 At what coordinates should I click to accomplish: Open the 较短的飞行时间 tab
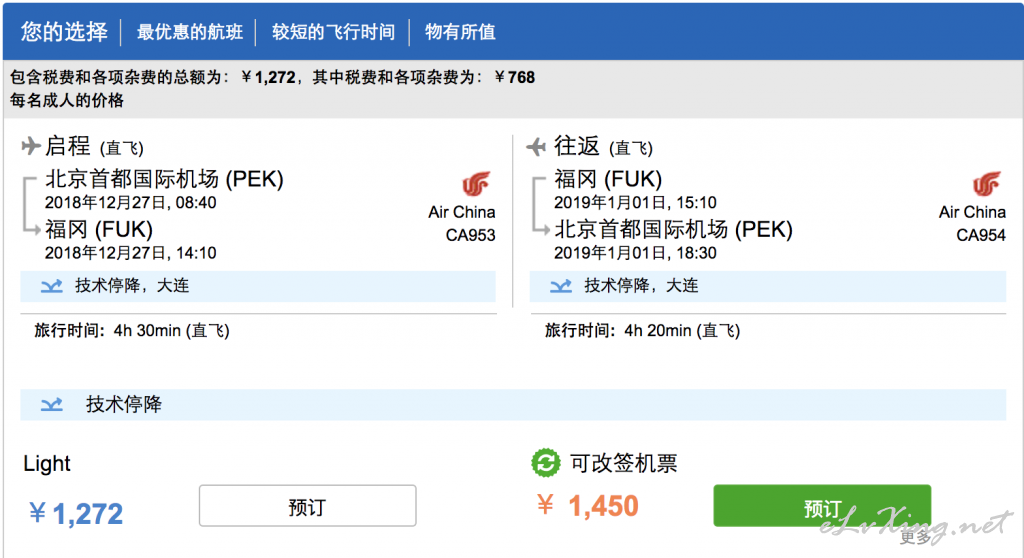333,32
